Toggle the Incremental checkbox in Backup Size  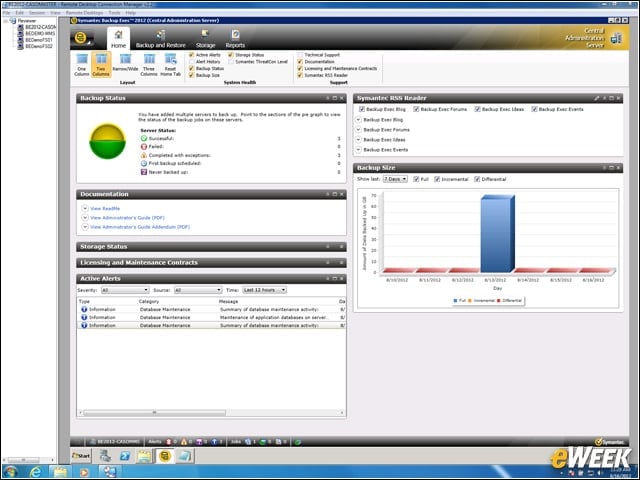tap(437, 179)
